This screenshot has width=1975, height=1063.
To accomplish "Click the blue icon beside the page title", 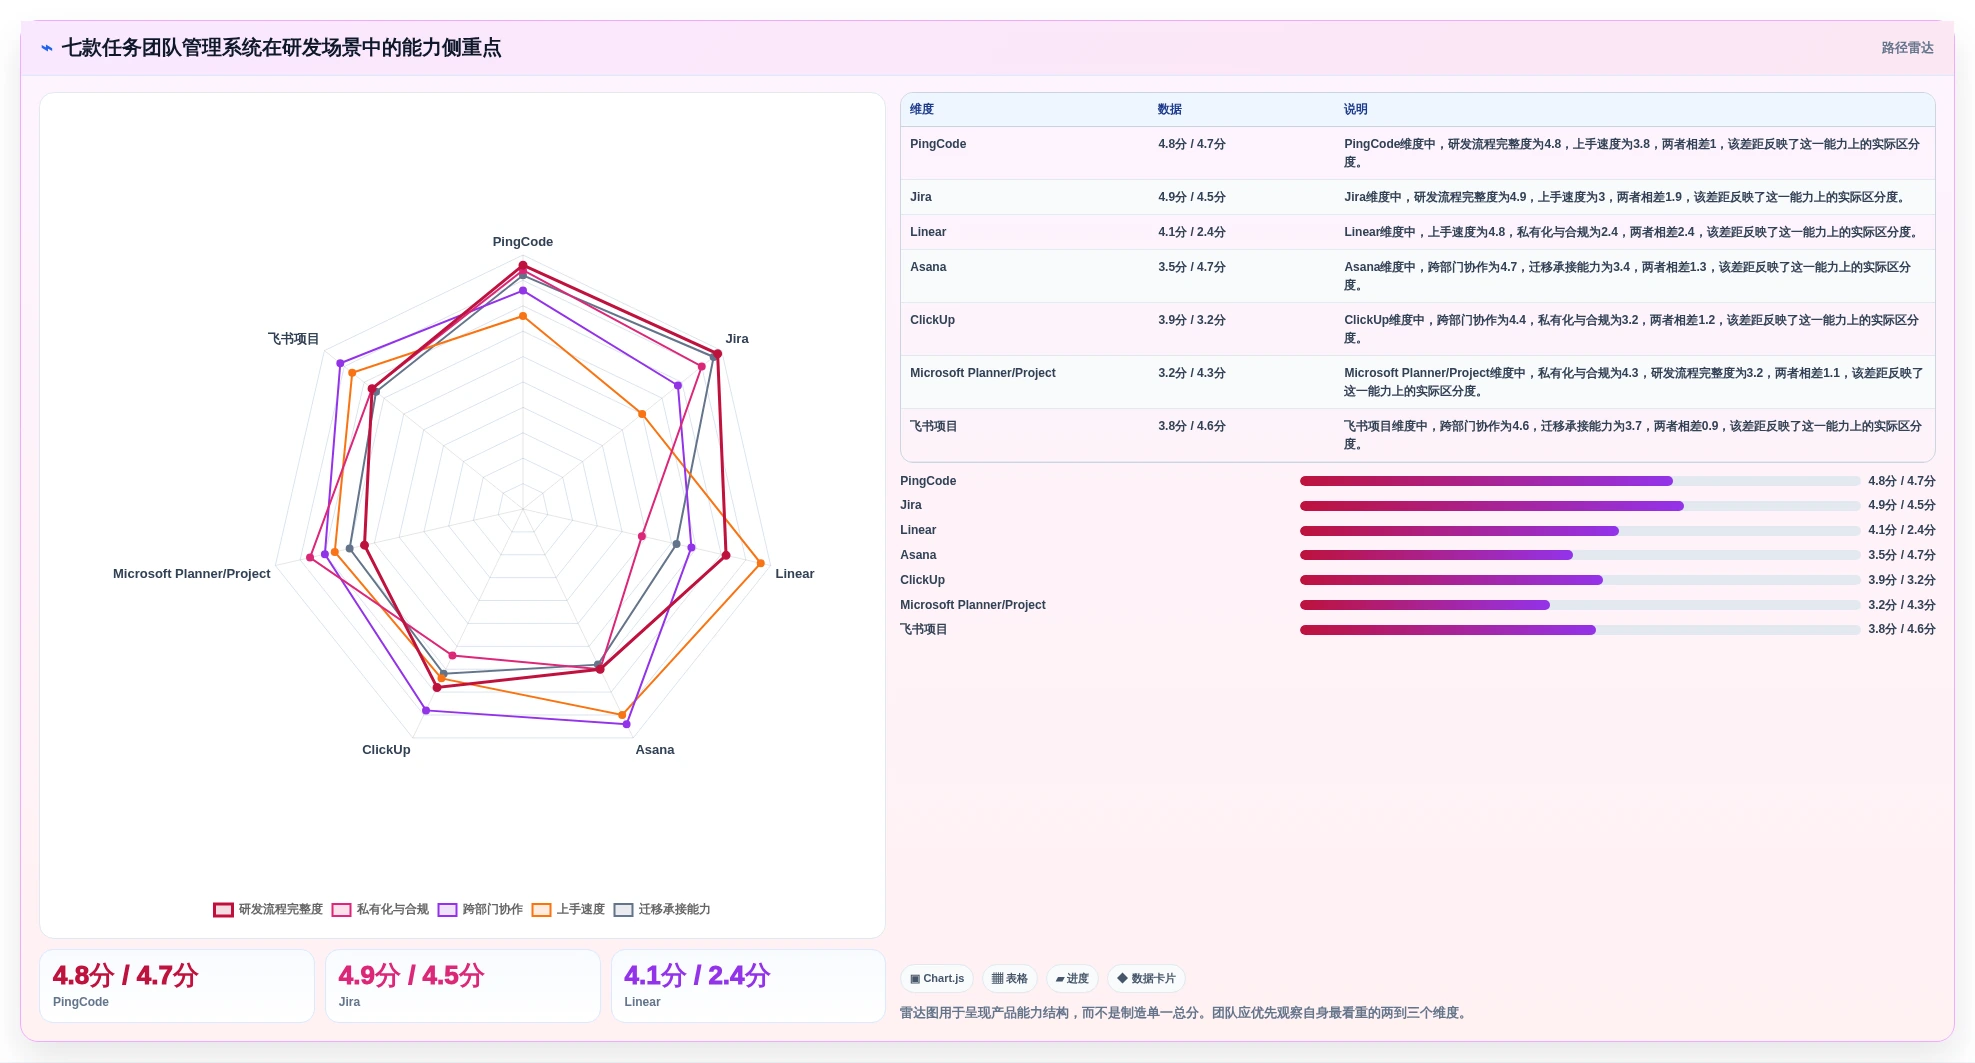I will pos(47,48).
